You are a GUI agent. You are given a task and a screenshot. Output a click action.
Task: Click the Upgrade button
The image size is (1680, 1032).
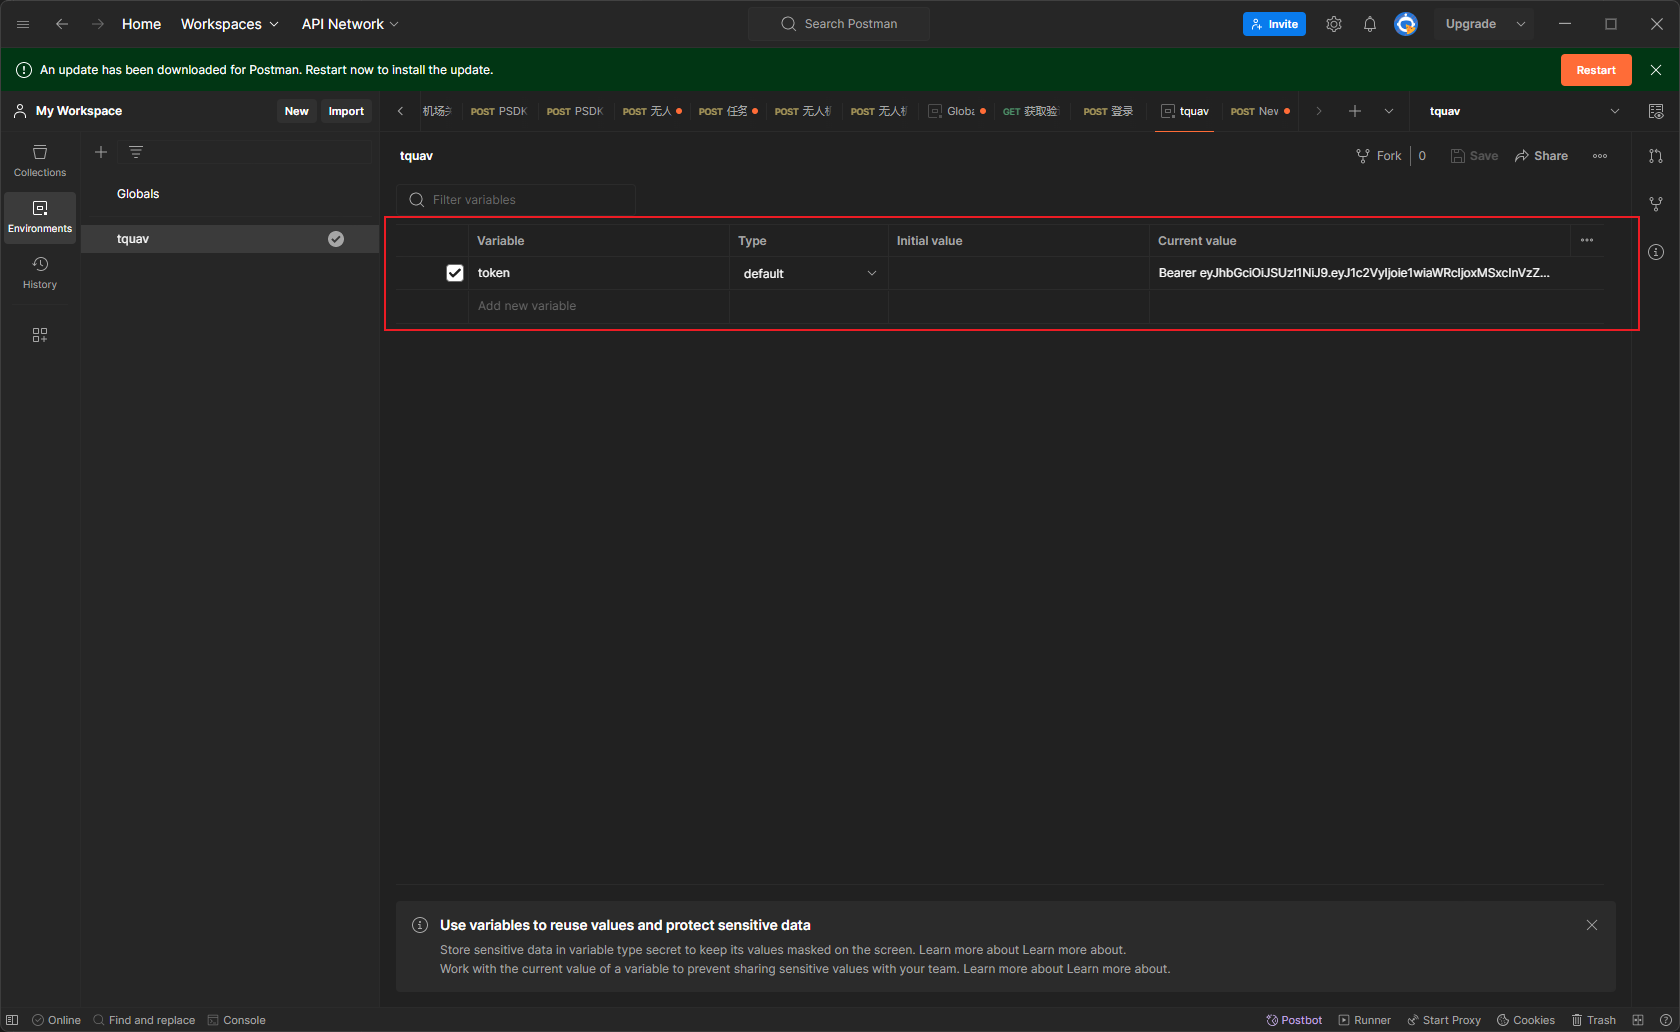(1471, 24)
